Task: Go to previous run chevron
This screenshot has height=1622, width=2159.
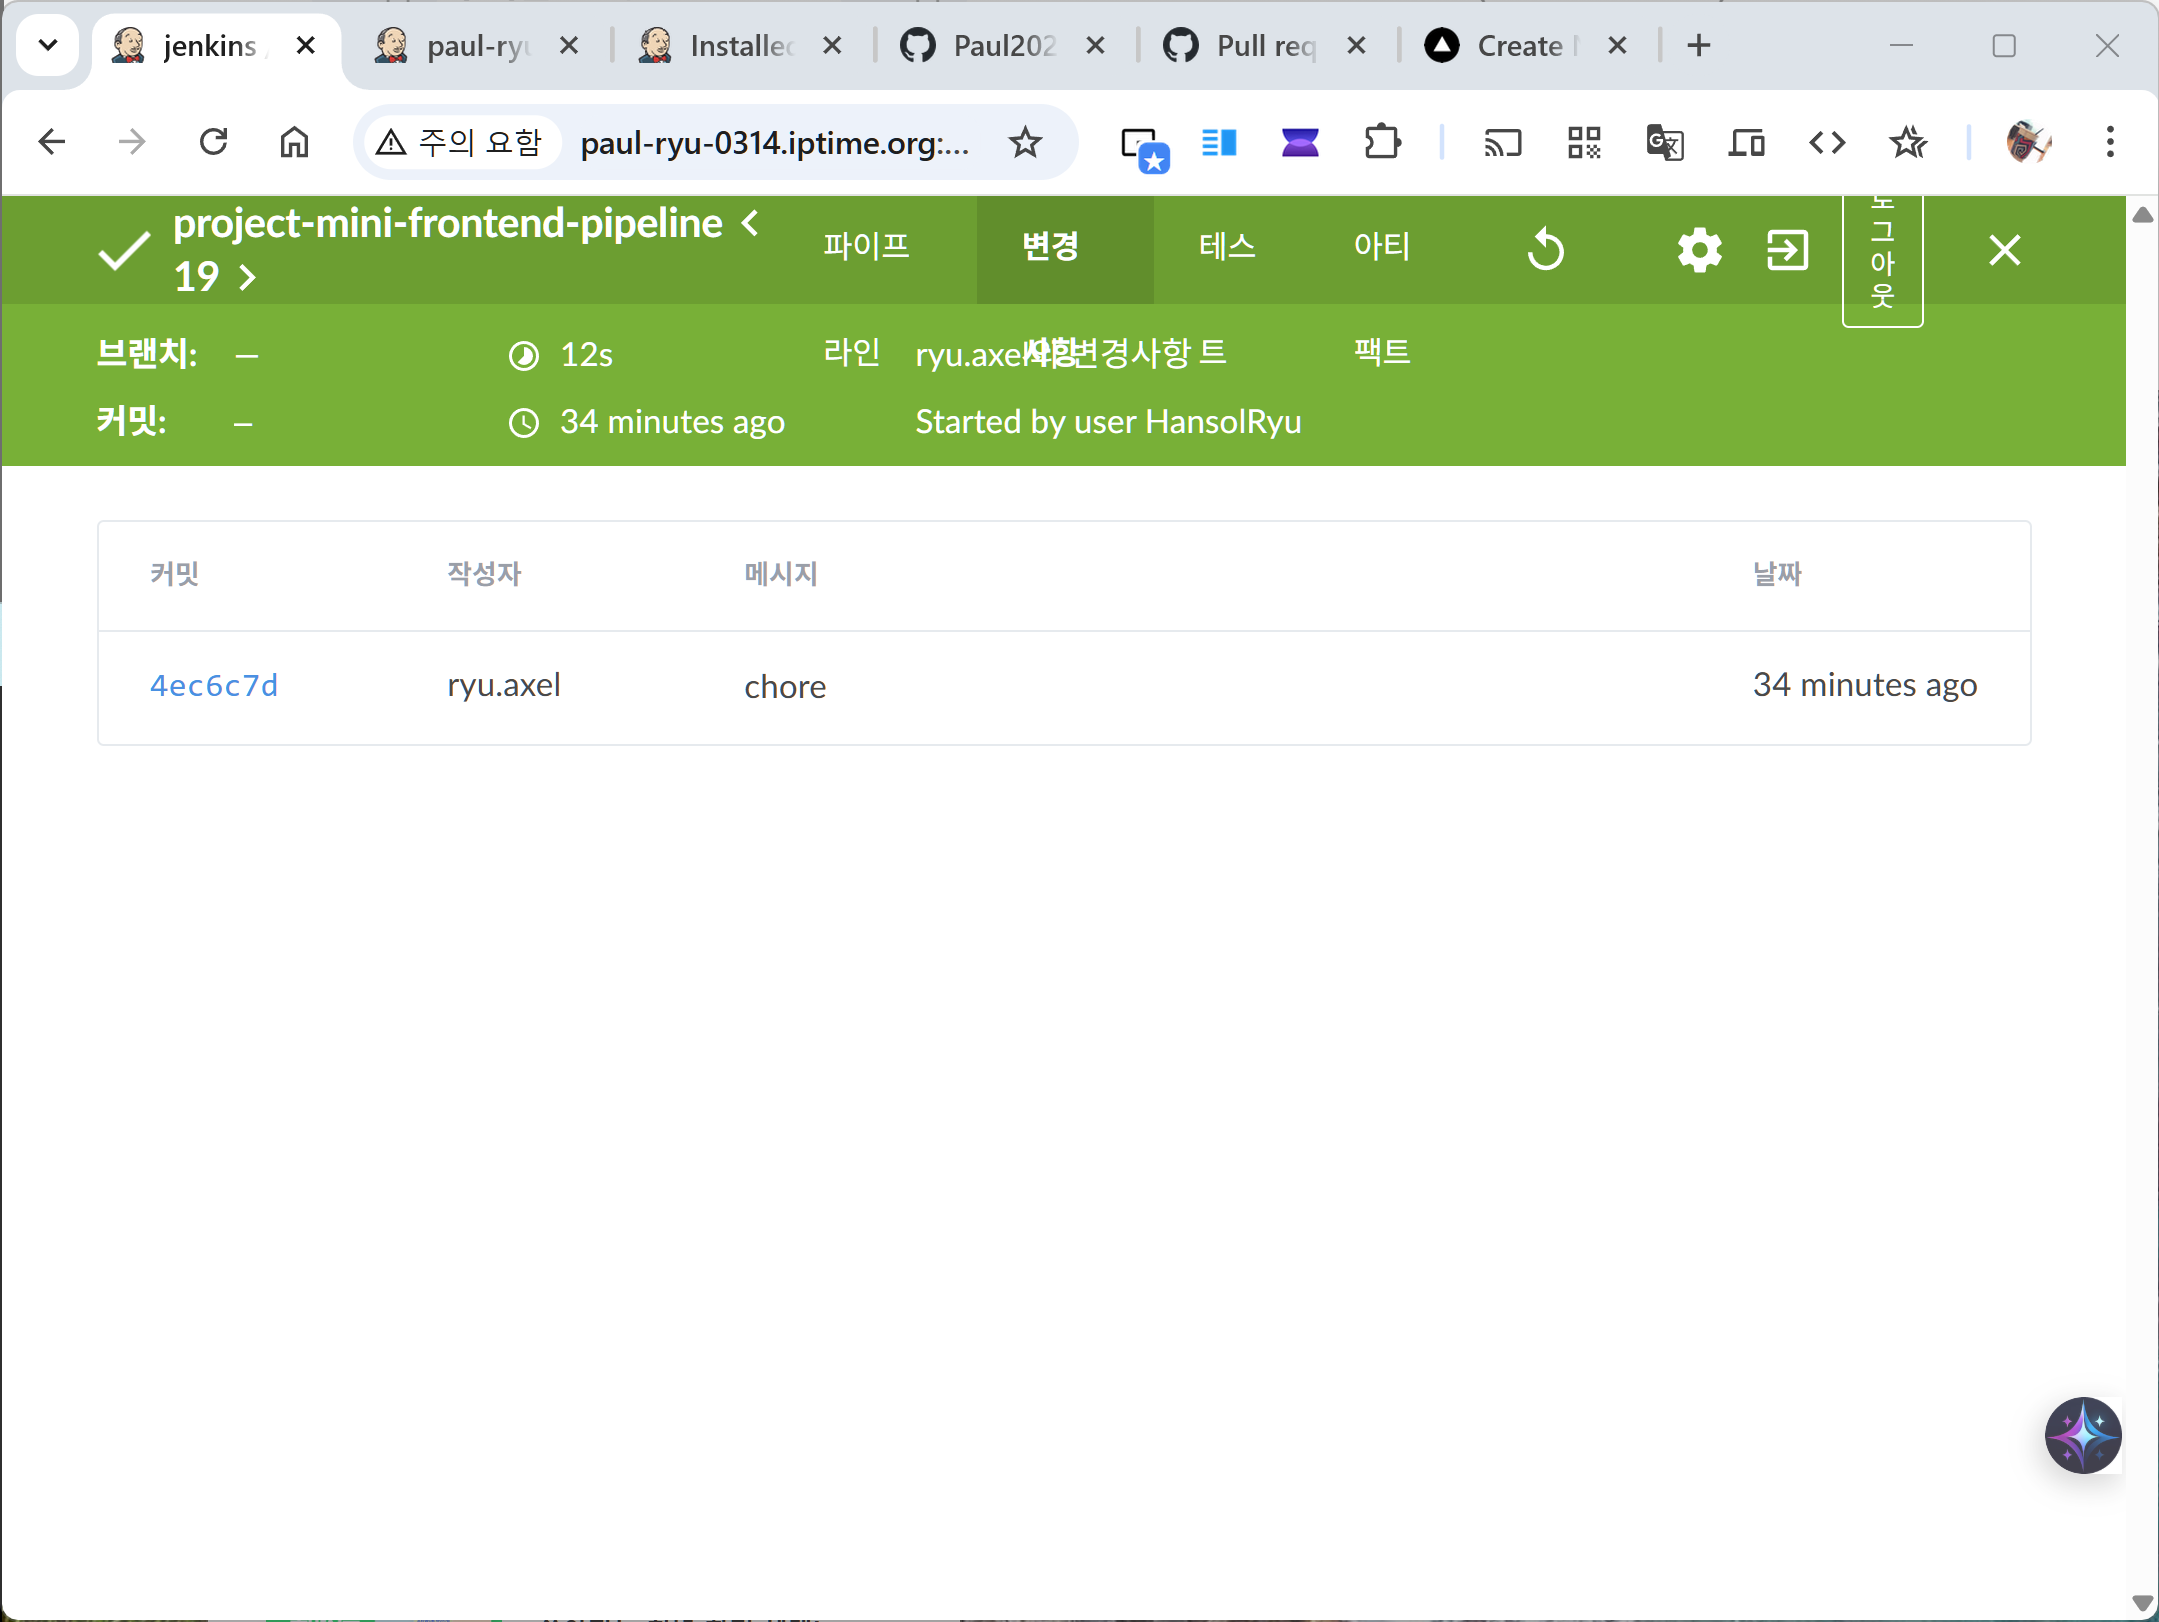Action: [x=750, y=222]
